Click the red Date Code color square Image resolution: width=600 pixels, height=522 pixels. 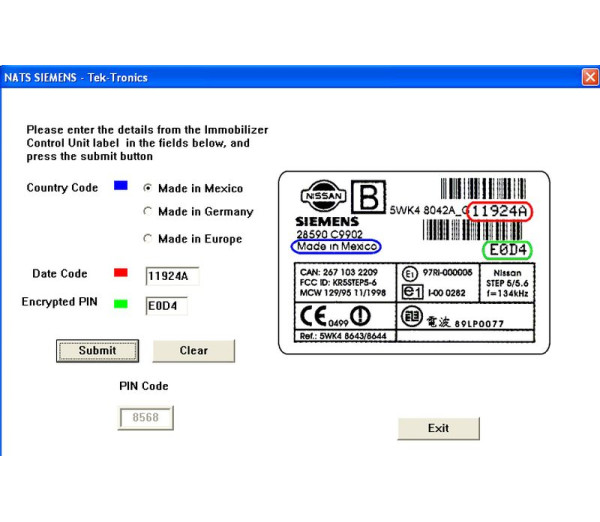120,272
